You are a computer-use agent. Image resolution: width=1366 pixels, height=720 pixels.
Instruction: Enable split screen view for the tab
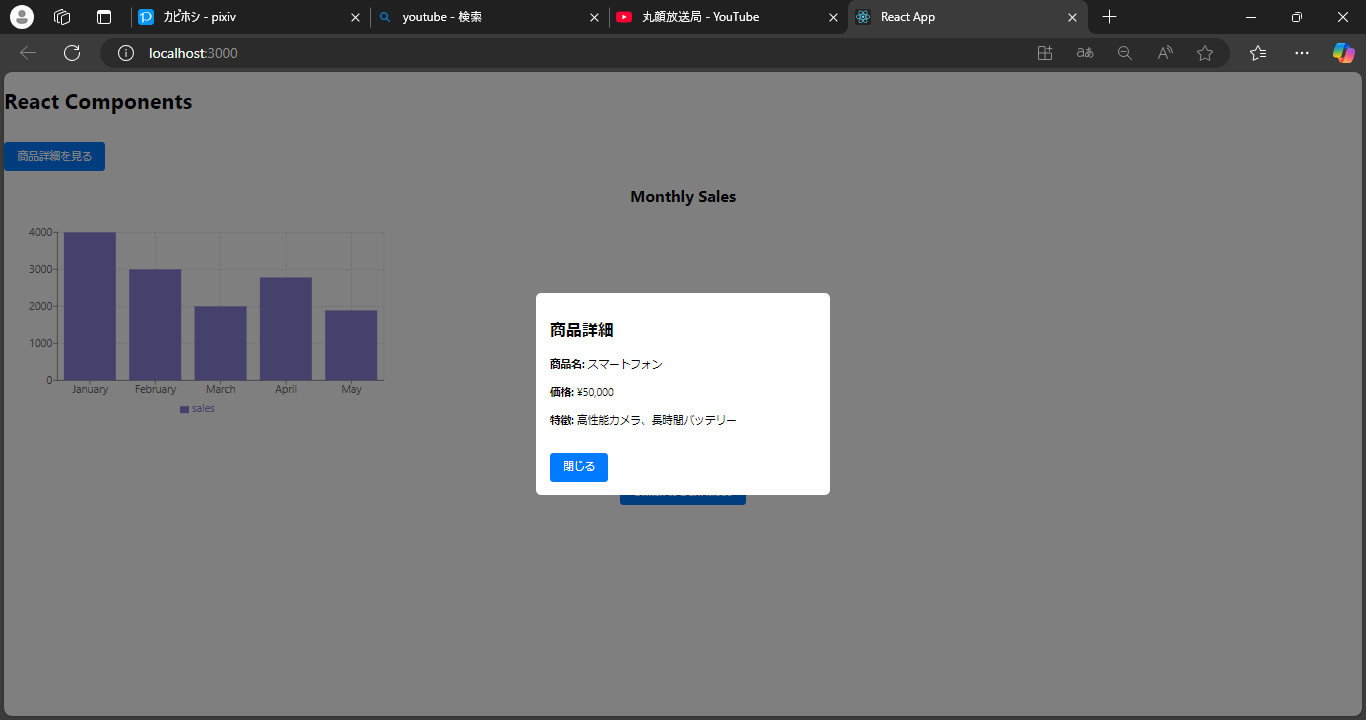(x=1044, y=52)
